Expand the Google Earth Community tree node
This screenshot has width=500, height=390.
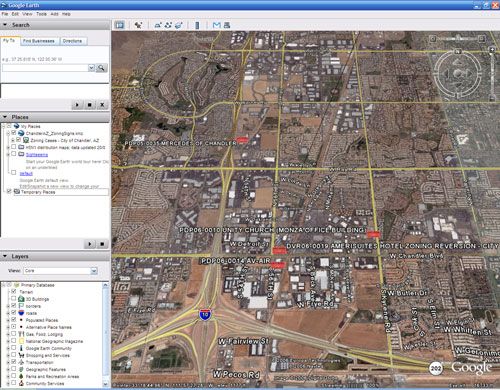click(8, 348)
